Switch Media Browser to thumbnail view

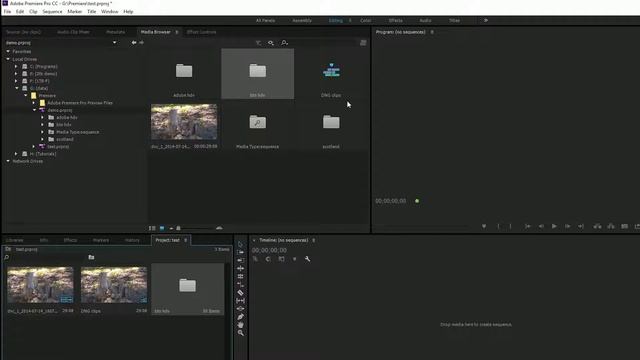(162, 228)
